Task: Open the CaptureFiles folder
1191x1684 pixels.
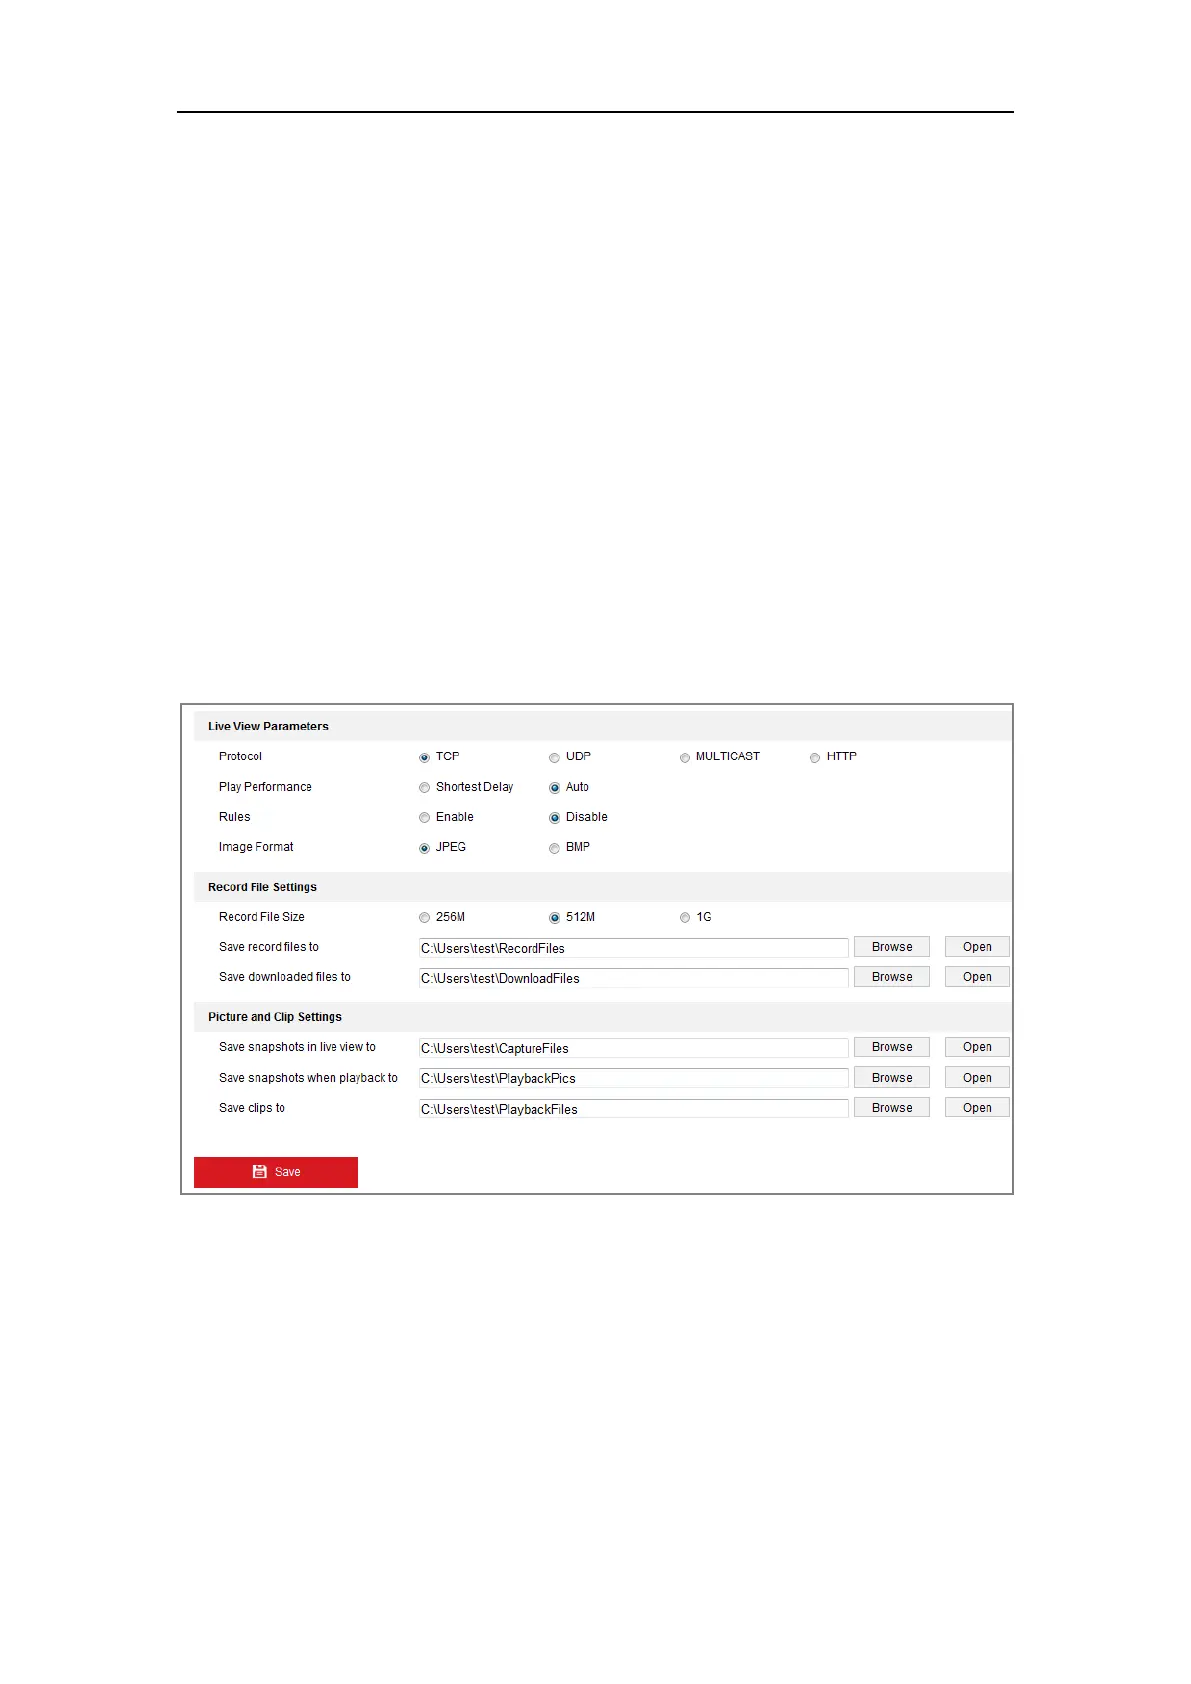Action: click(977, 1047)
